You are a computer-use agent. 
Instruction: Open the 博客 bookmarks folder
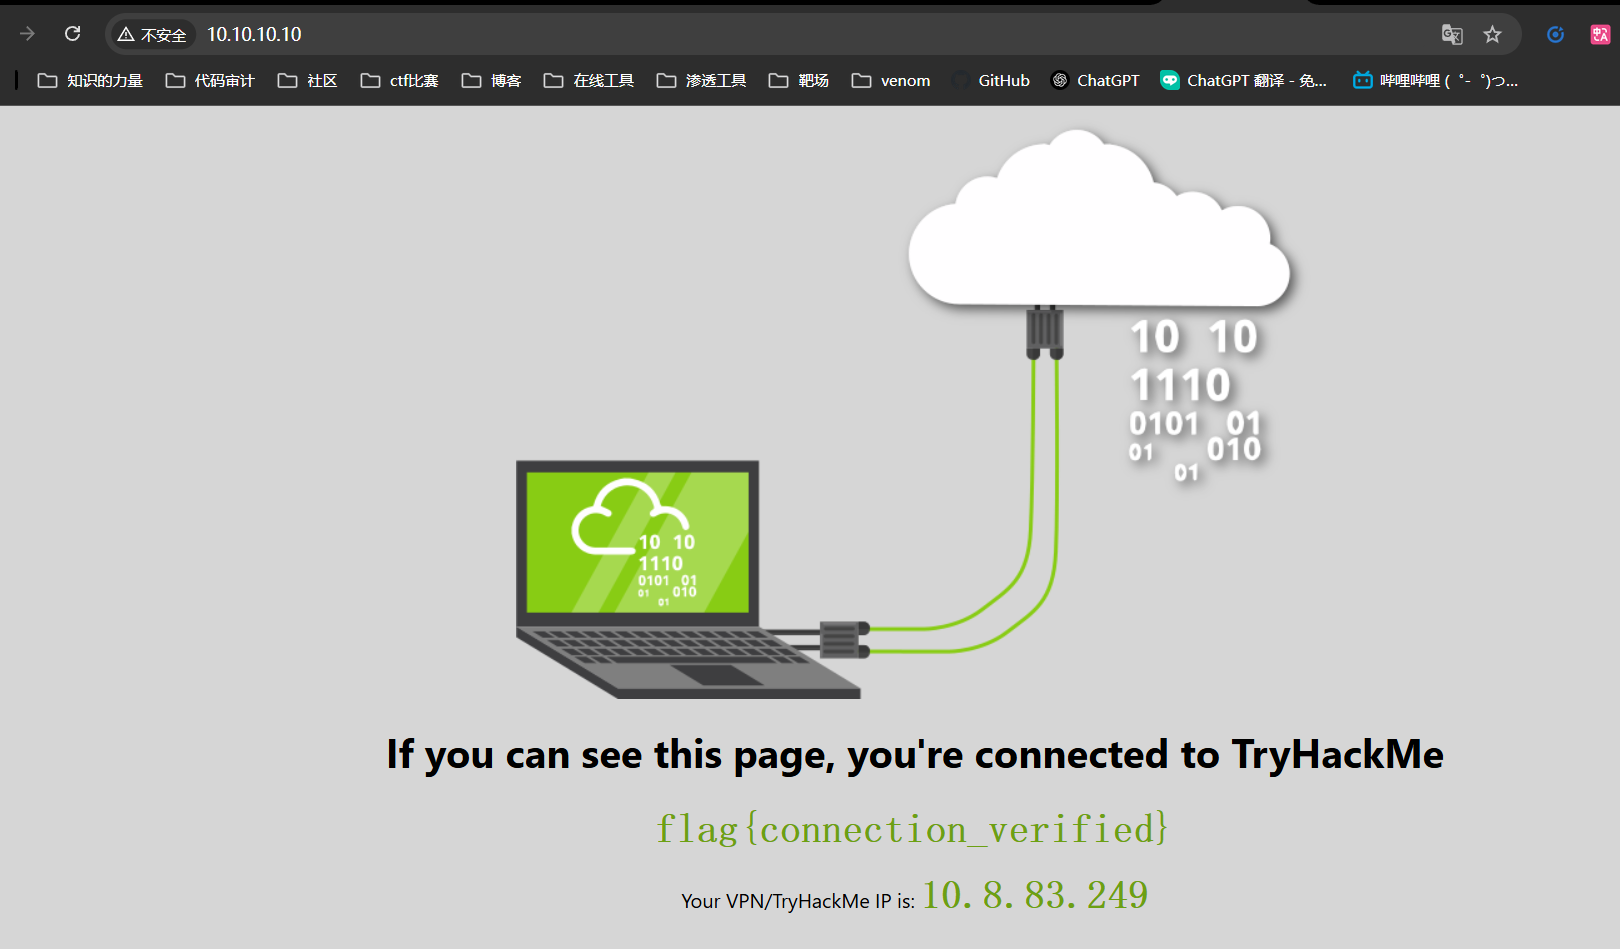(491, 80)
